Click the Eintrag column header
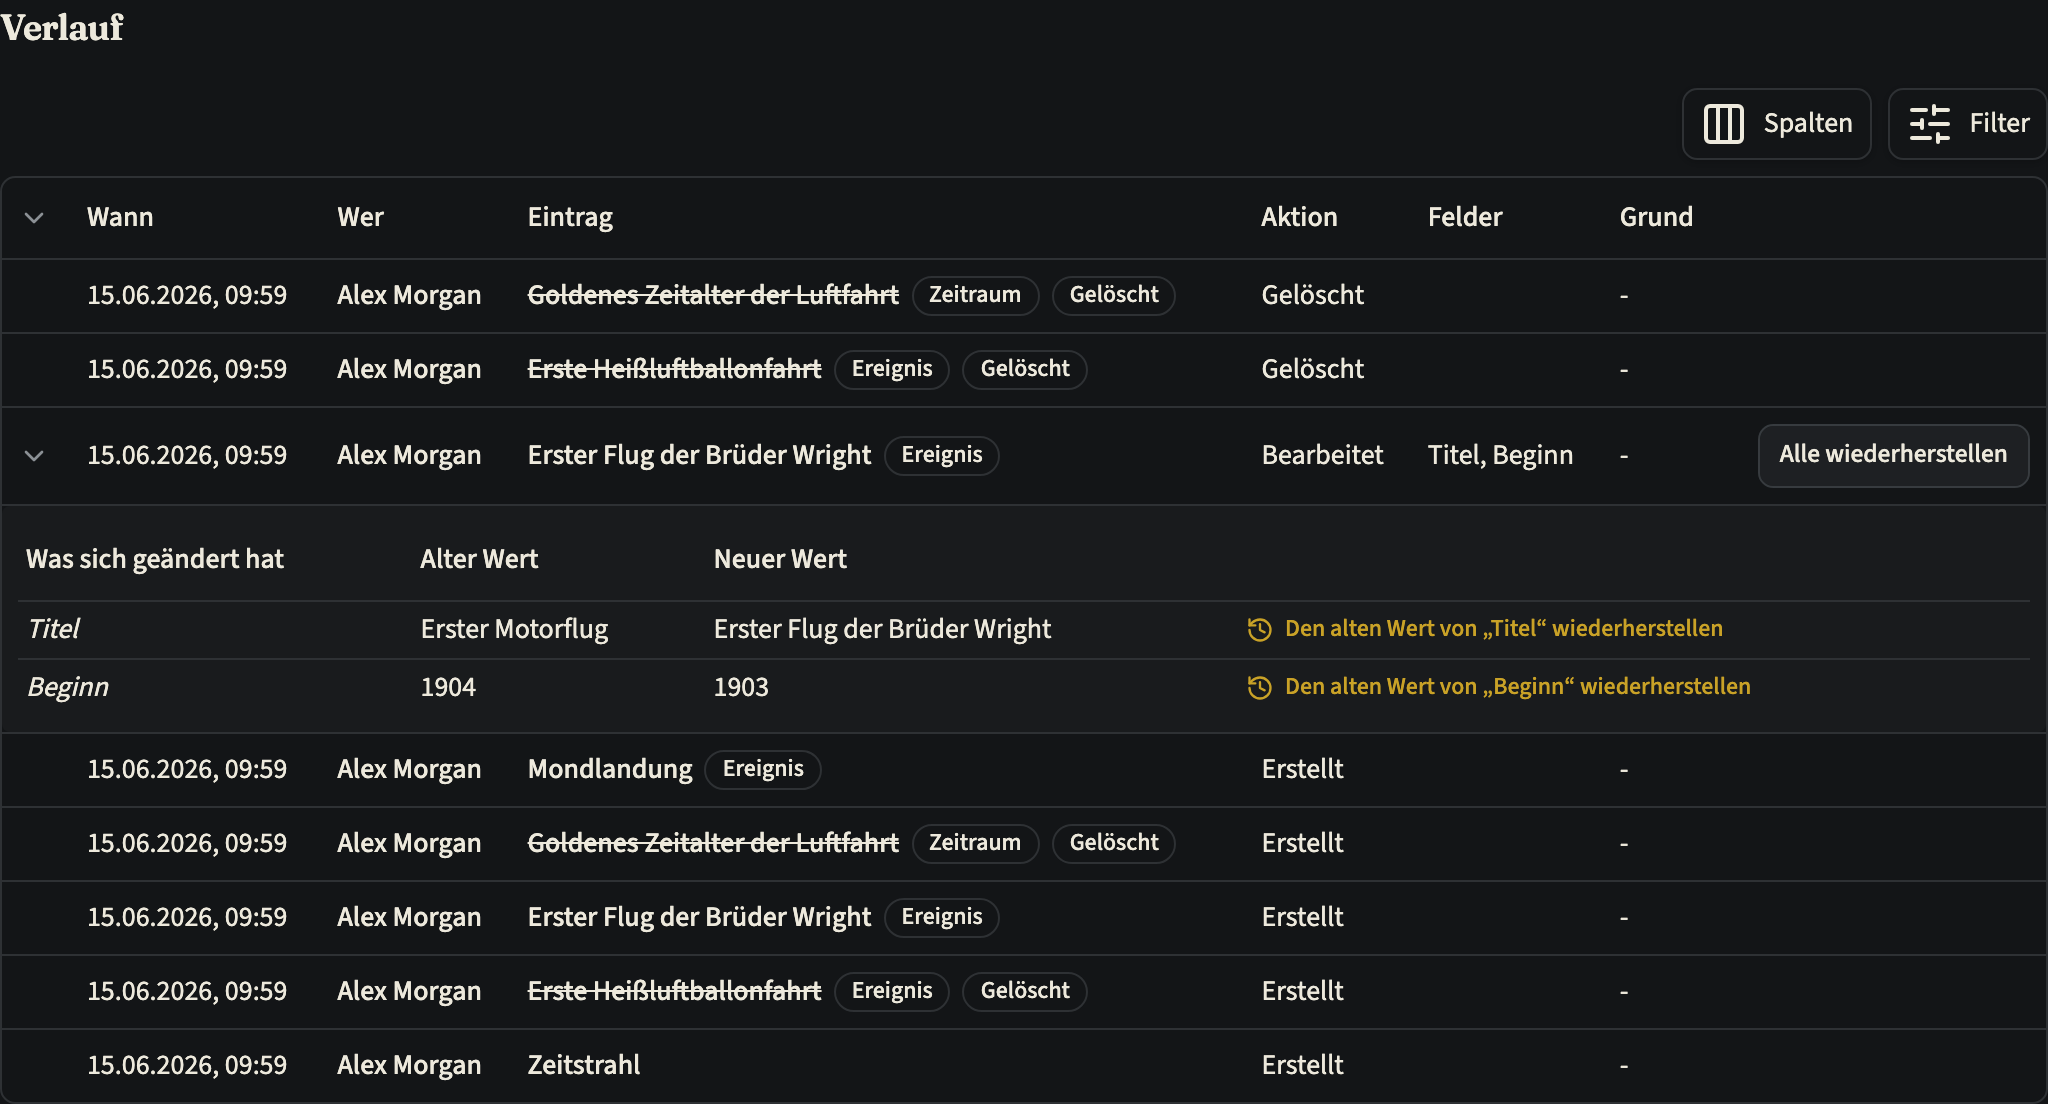The image size is (2048, 1104). [x=570, y=217]
